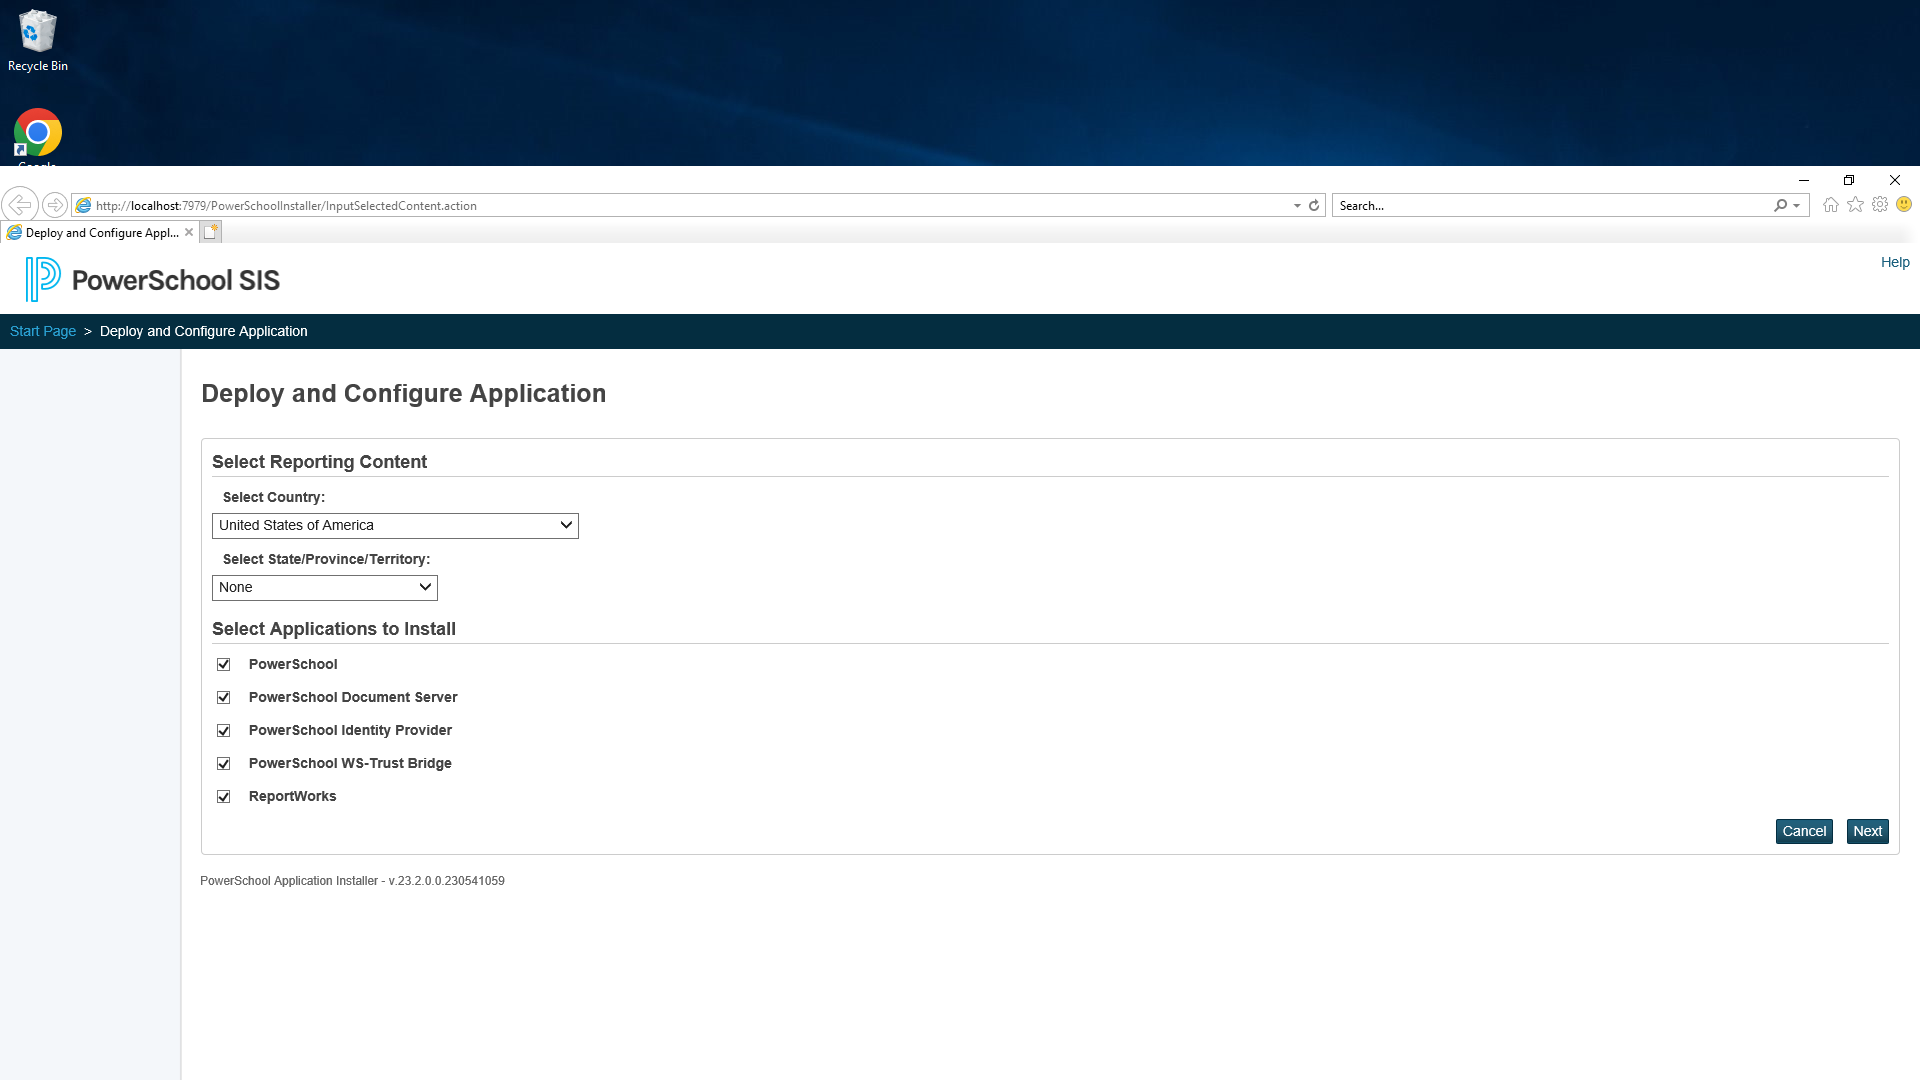Click the PowerSchool Document Server label

pos(353,698)
